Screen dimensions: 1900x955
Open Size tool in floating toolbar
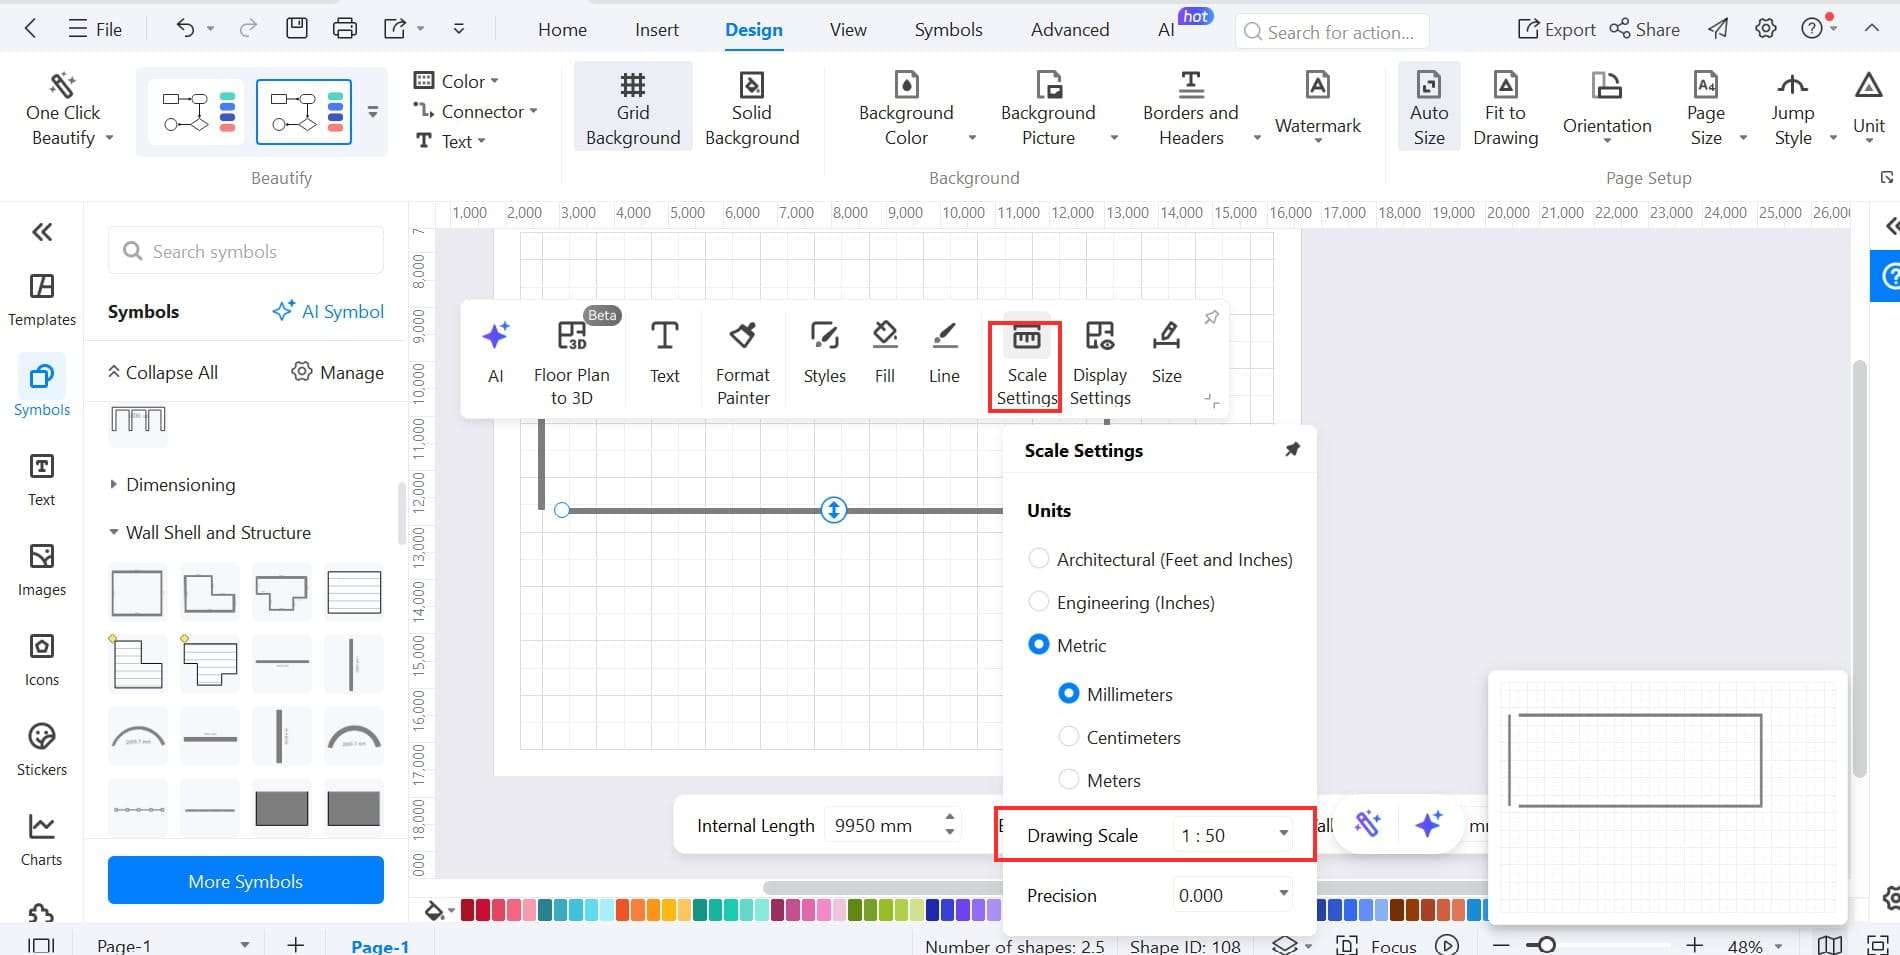pyautogui.click(x=1166, y=353)
